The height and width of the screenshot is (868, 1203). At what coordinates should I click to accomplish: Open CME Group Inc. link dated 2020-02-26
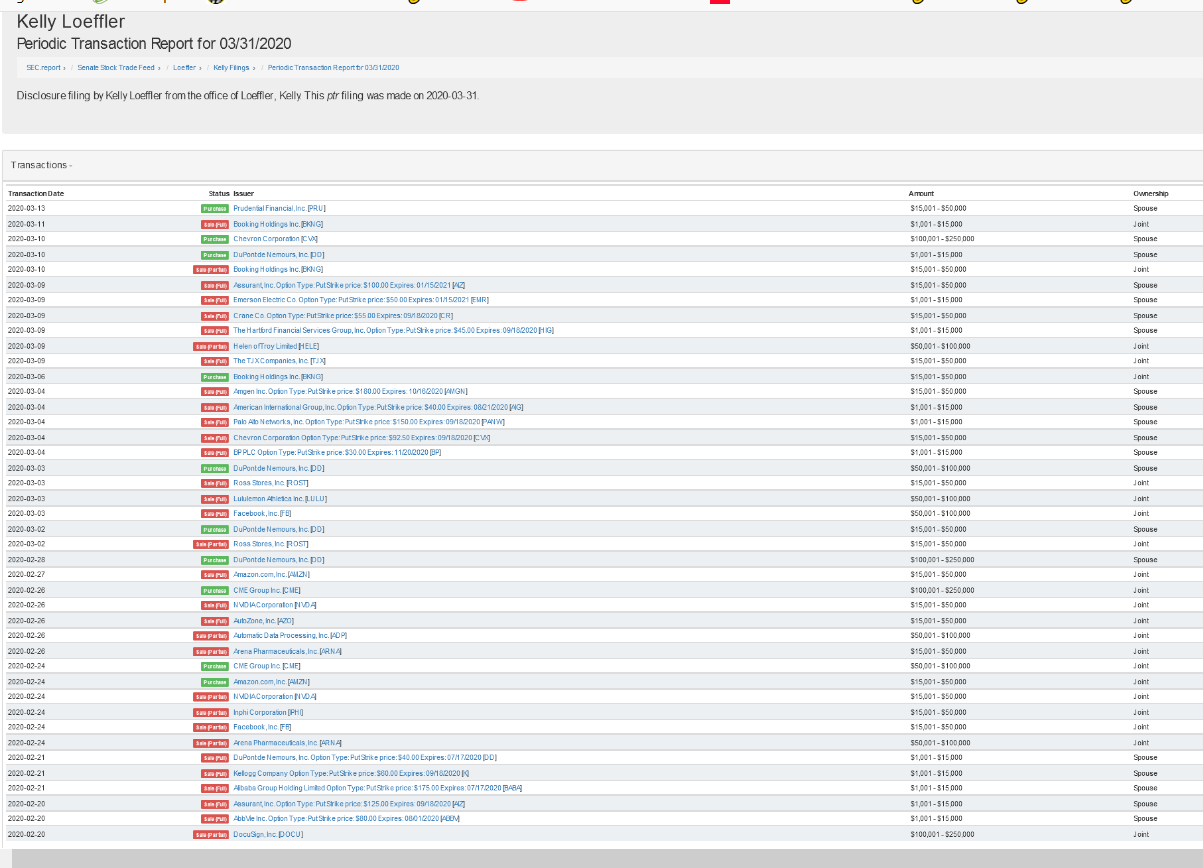click(x=267, y=590)
